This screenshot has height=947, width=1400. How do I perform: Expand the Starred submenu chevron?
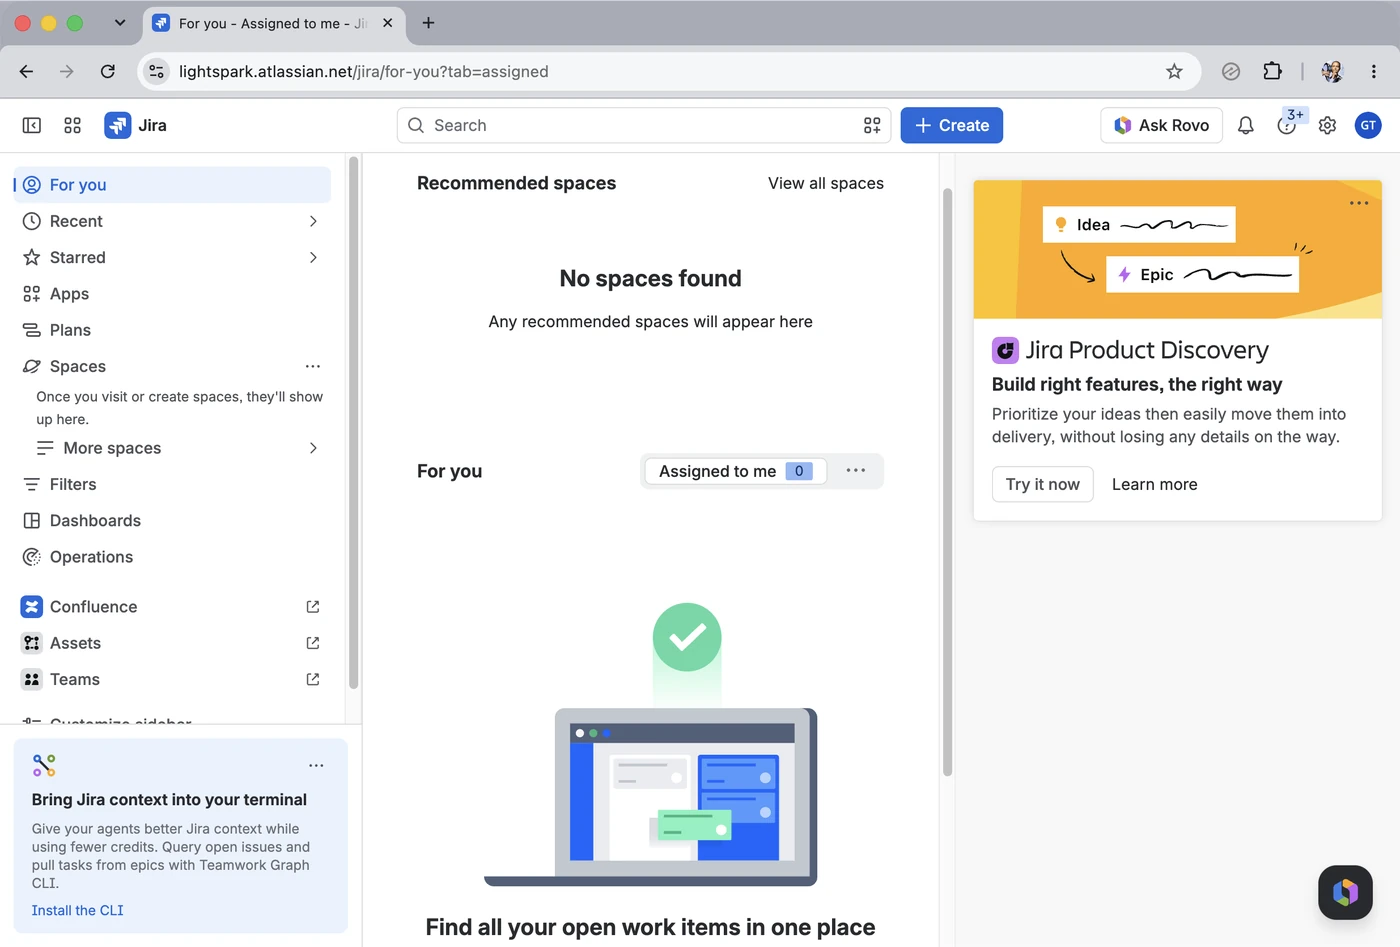313,257
